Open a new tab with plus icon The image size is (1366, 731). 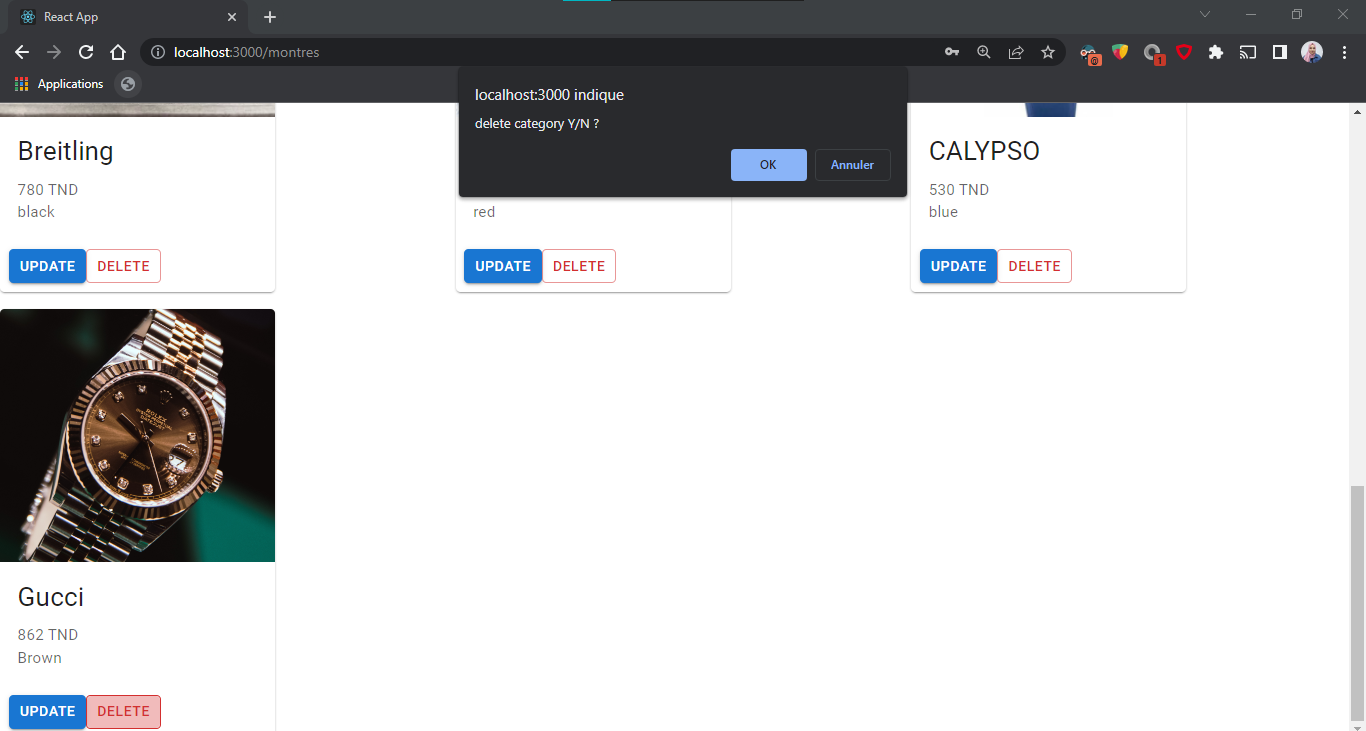click(270, 17)
